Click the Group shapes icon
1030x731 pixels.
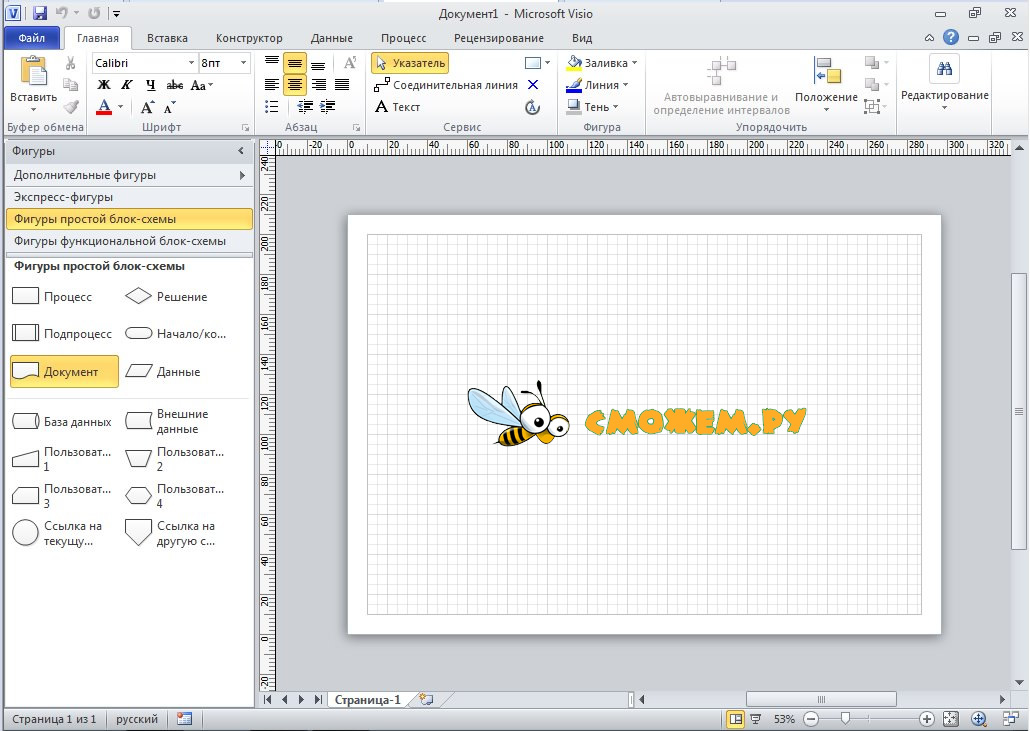[x=872, y=106]
